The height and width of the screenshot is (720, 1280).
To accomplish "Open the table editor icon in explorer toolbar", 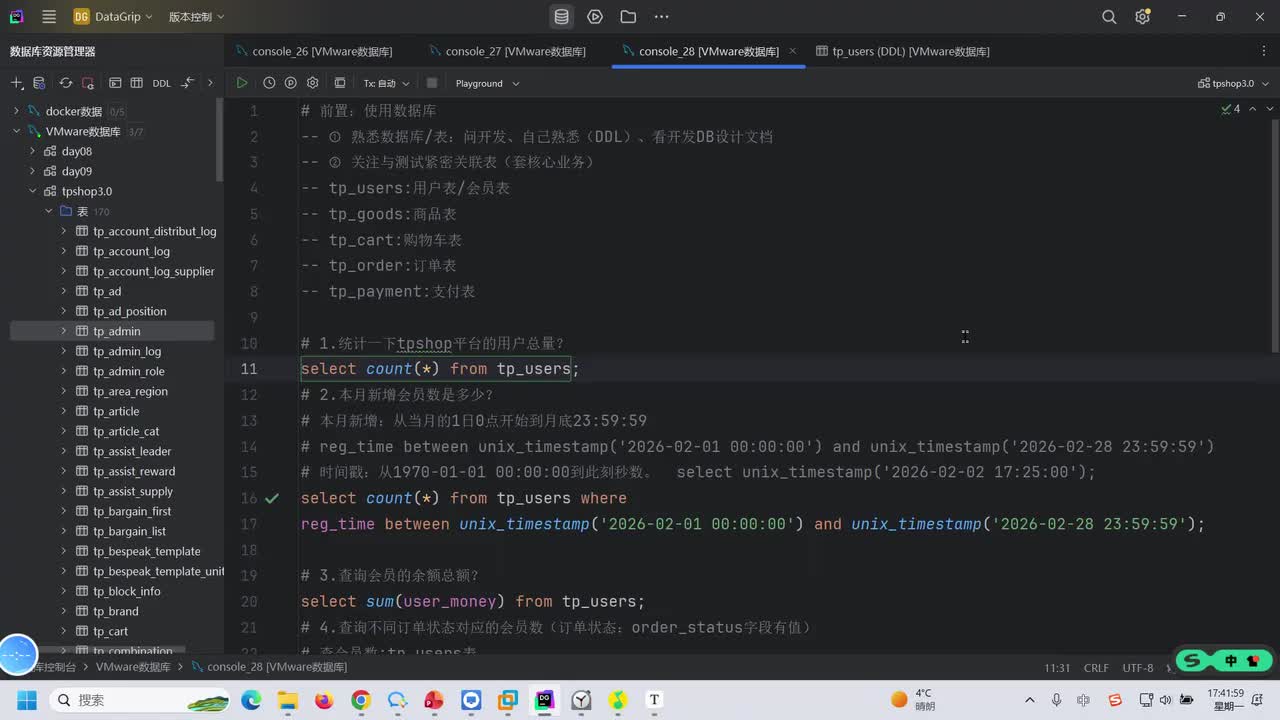I will click(137, 83).
